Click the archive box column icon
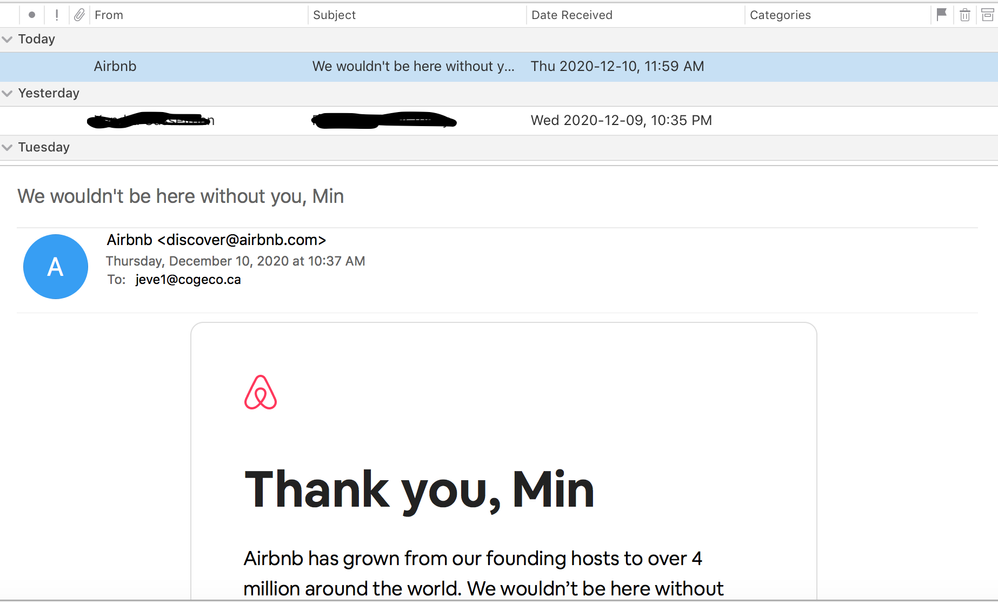The height and width of the screenshot is (602, 998). coord(987,15)
